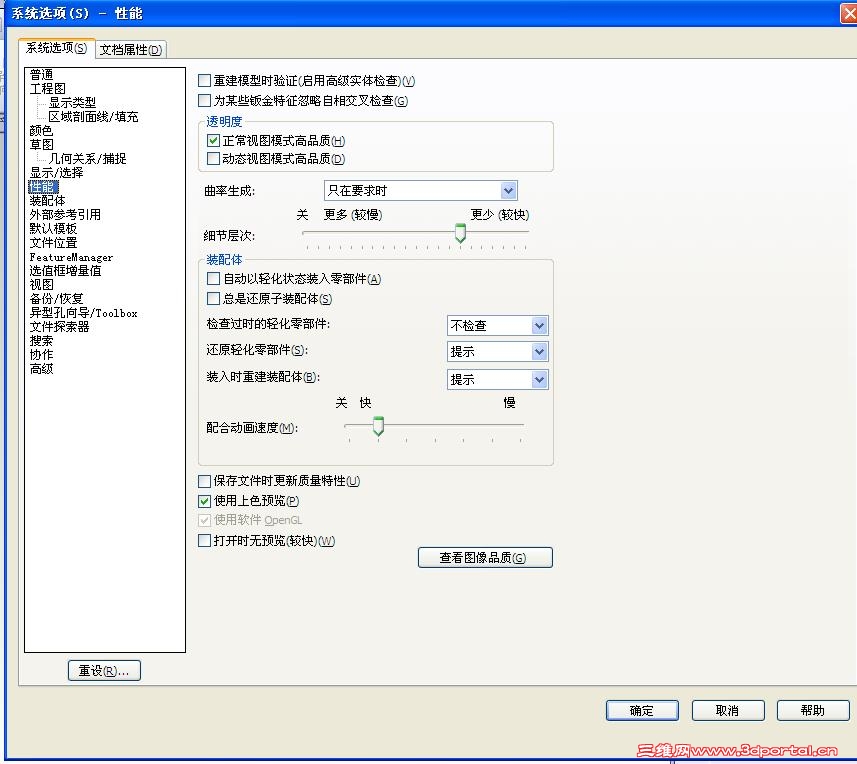Uncheck 使用上色预览 option

point(204,501)
